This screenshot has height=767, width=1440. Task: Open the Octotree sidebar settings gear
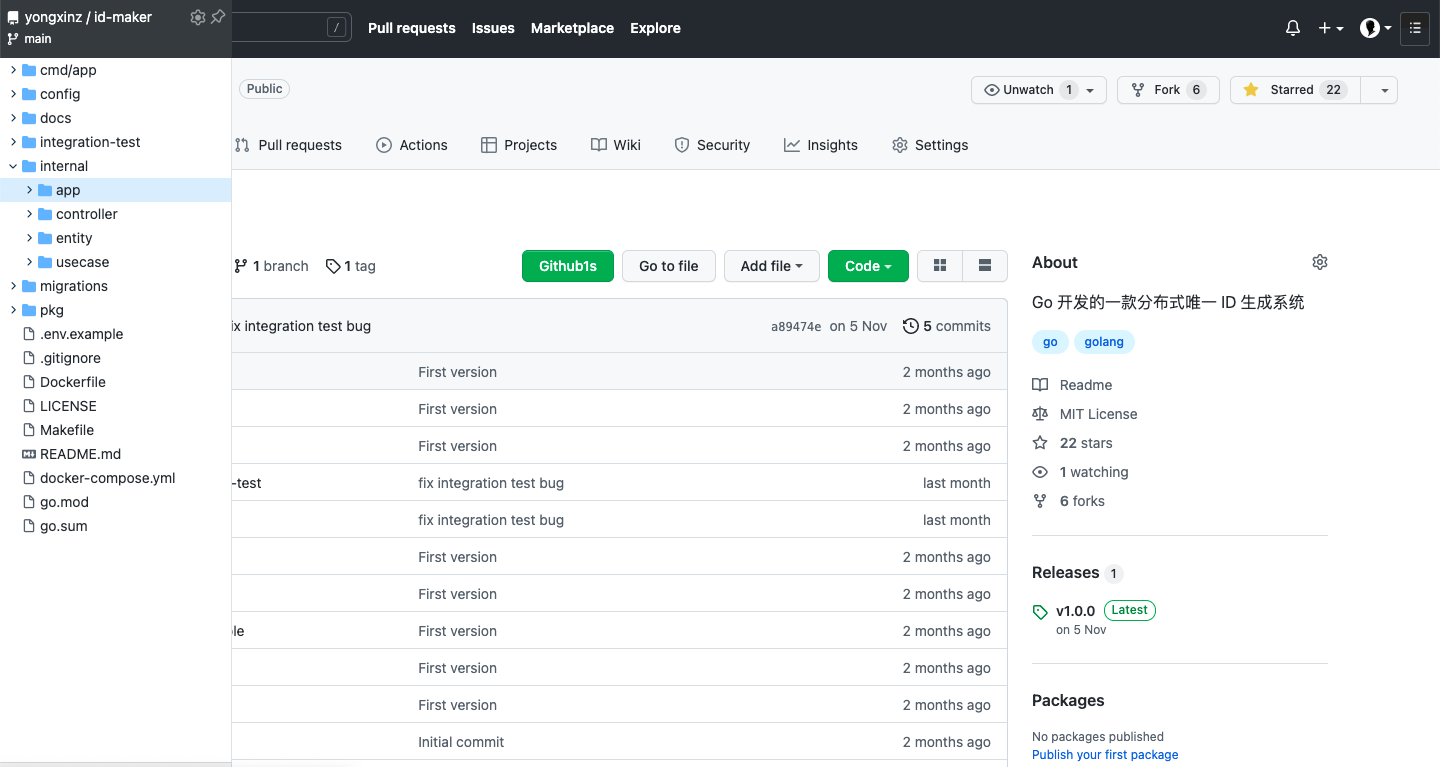[197, 17]
